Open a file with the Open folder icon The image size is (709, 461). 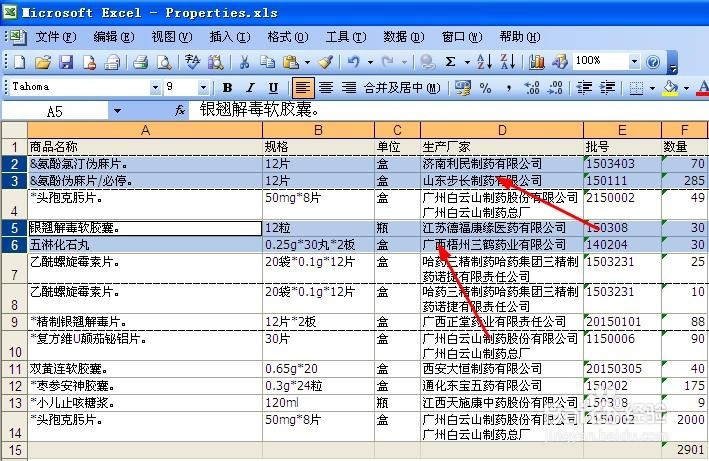43,62
